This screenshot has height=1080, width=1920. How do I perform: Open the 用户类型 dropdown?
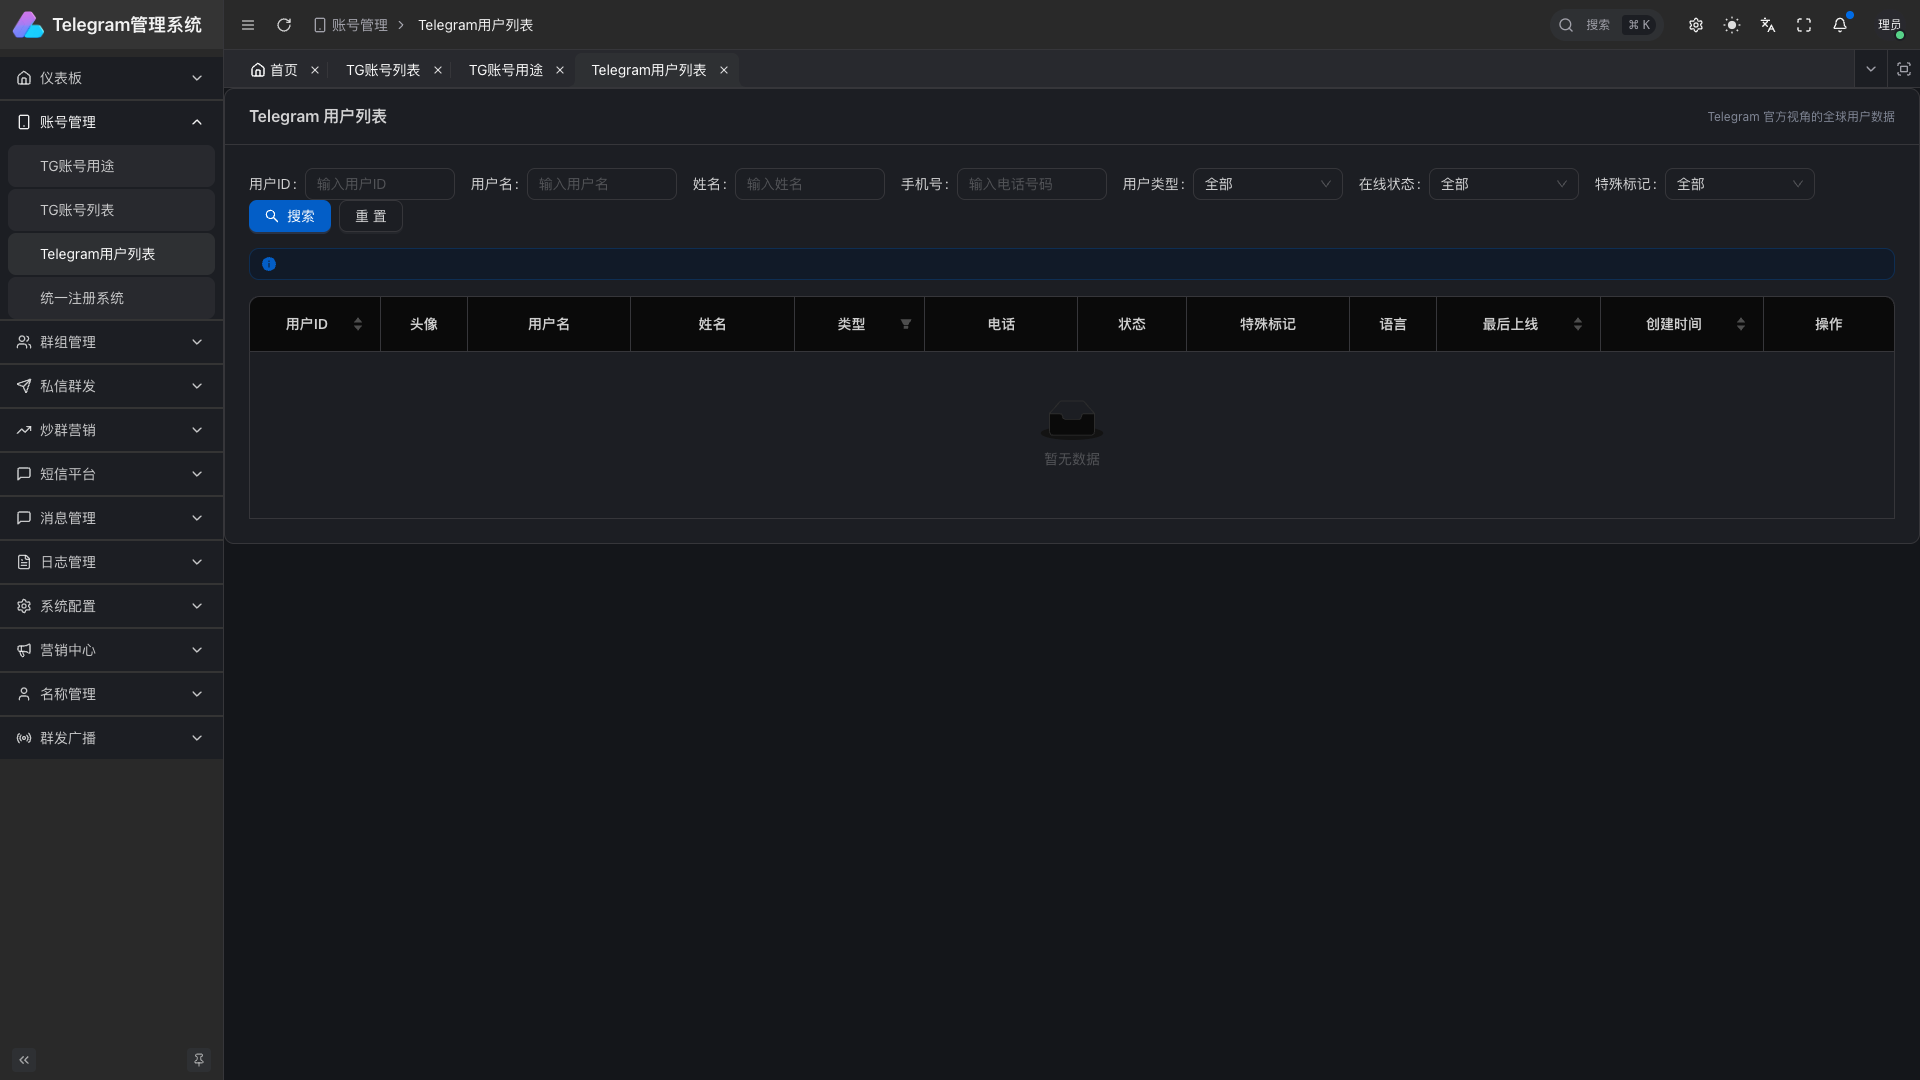click(x=1267, y=184)
